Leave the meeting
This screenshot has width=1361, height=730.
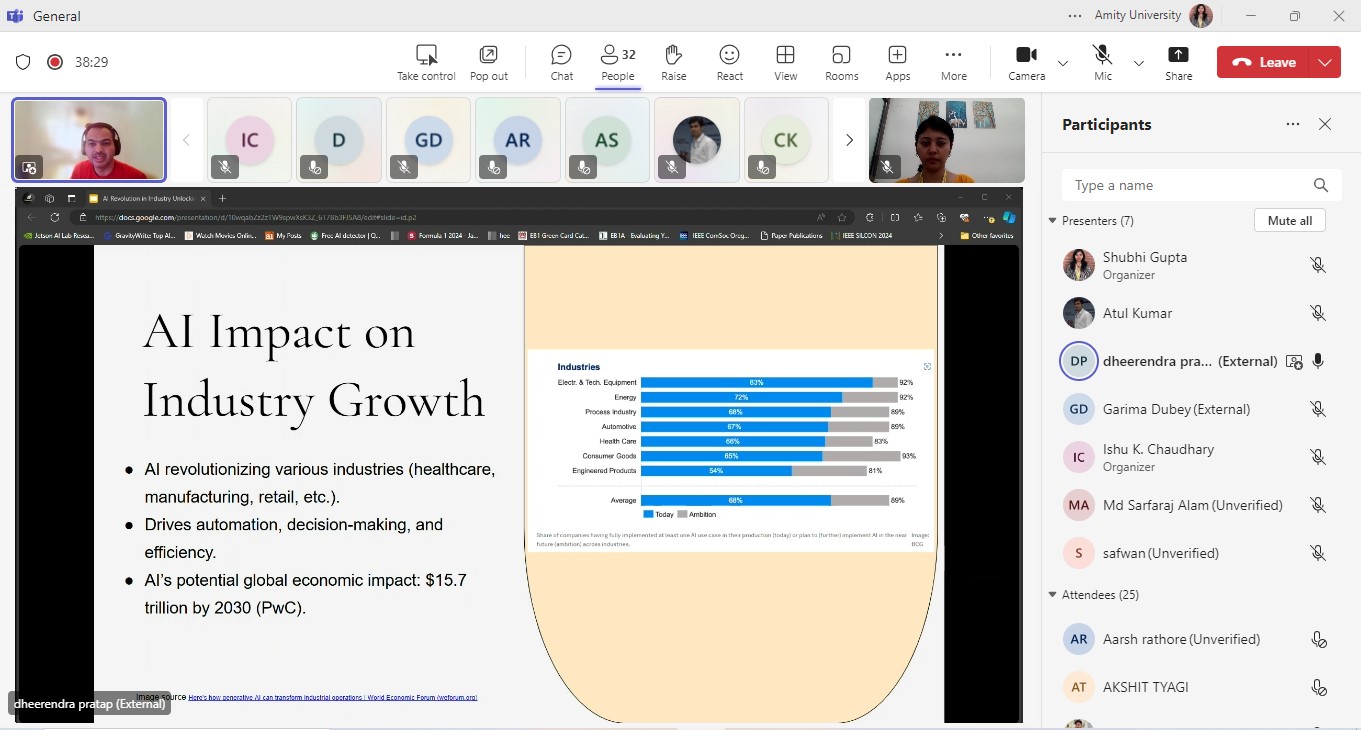[1263, 62]
